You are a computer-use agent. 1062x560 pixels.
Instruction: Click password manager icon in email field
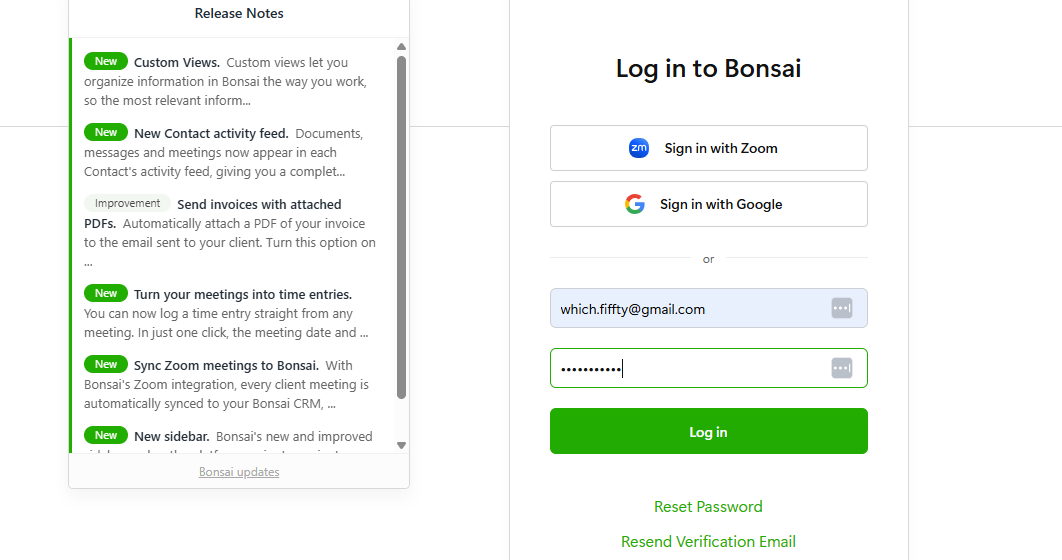click(841, 308)
